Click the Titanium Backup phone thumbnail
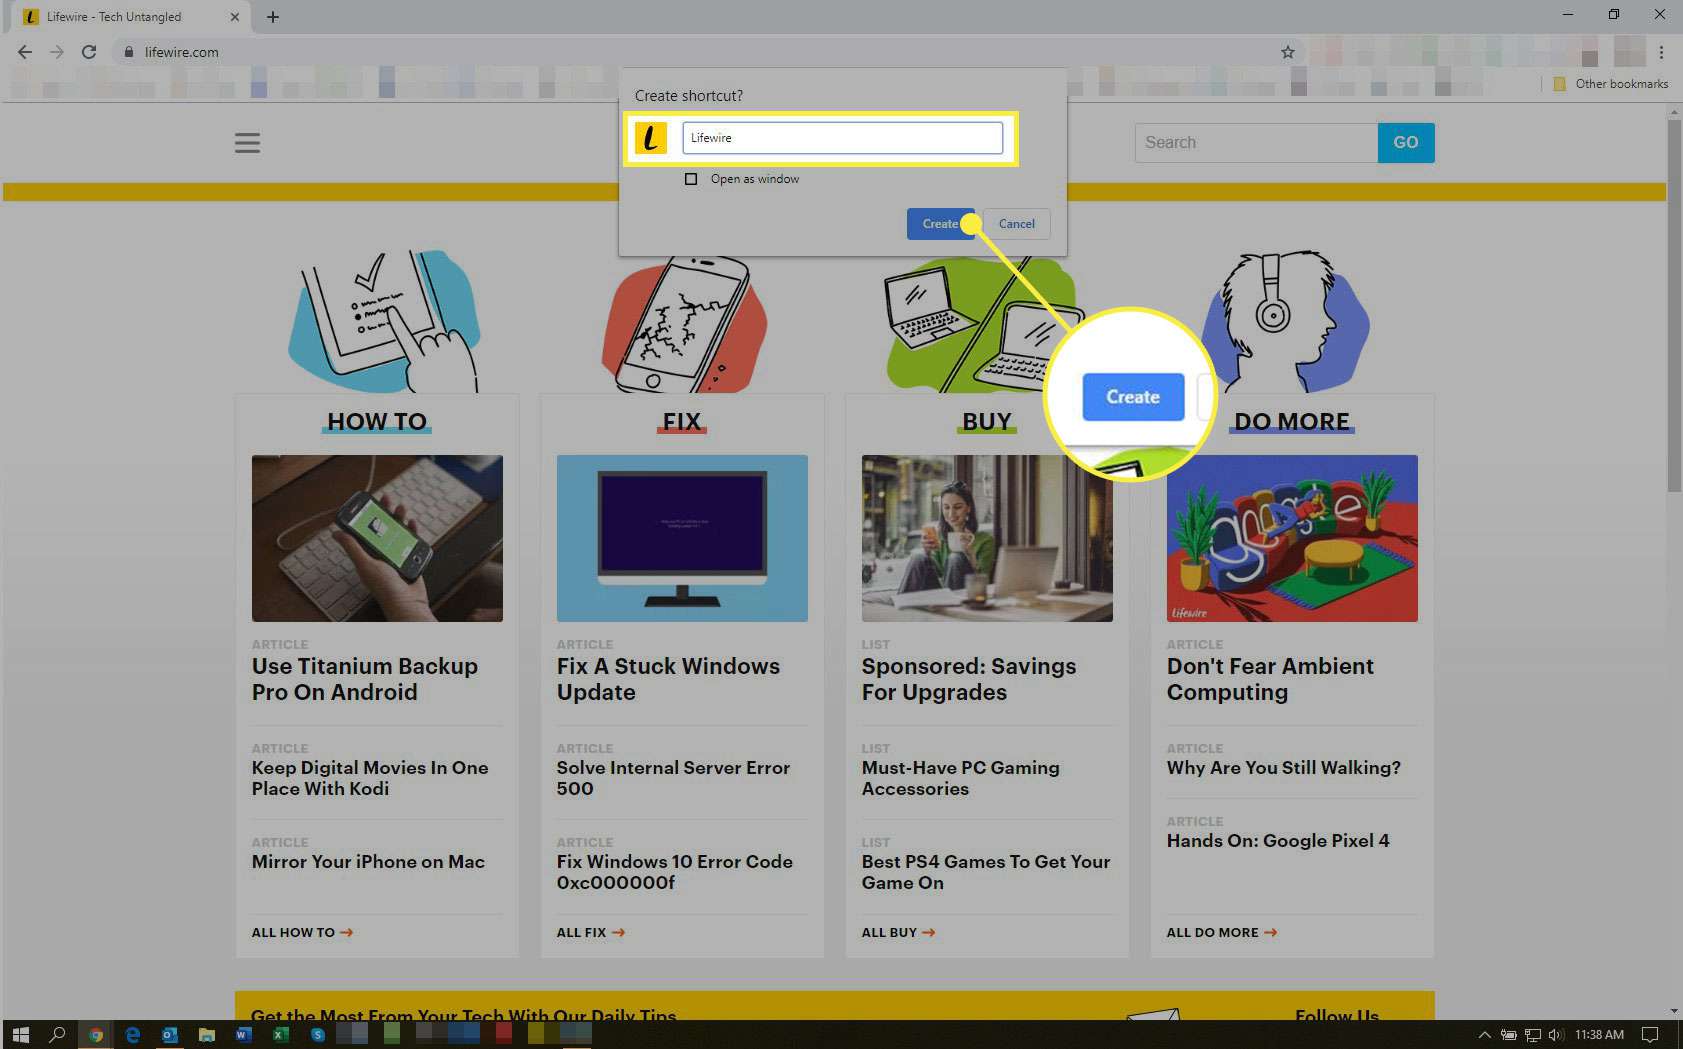The height and width of the screenshot is (1049, 1683). pyautogui.click(x=377, y=538)
